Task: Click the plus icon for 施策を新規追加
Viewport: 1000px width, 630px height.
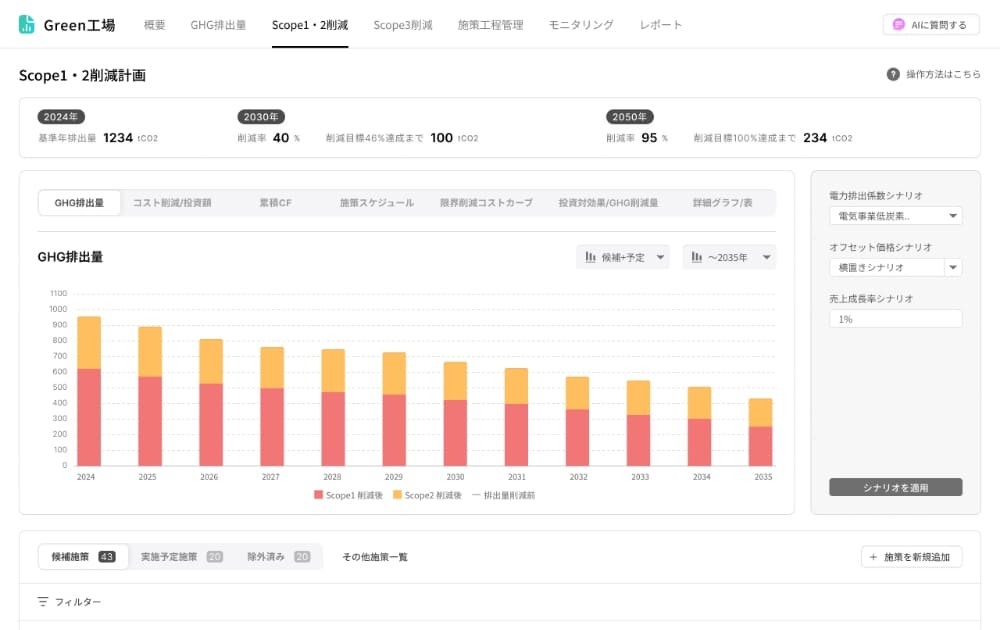Action: (x=874, y=557)
